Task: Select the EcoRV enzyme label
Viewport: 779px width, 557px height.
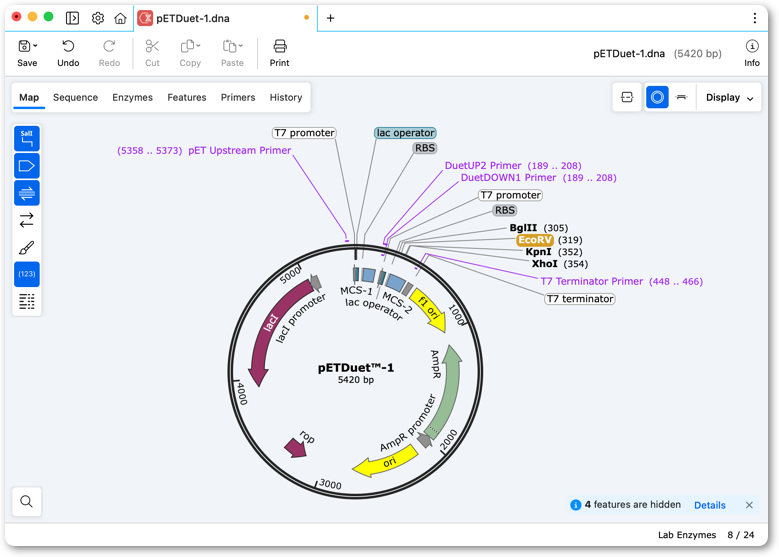Action: tap(535, 240)
